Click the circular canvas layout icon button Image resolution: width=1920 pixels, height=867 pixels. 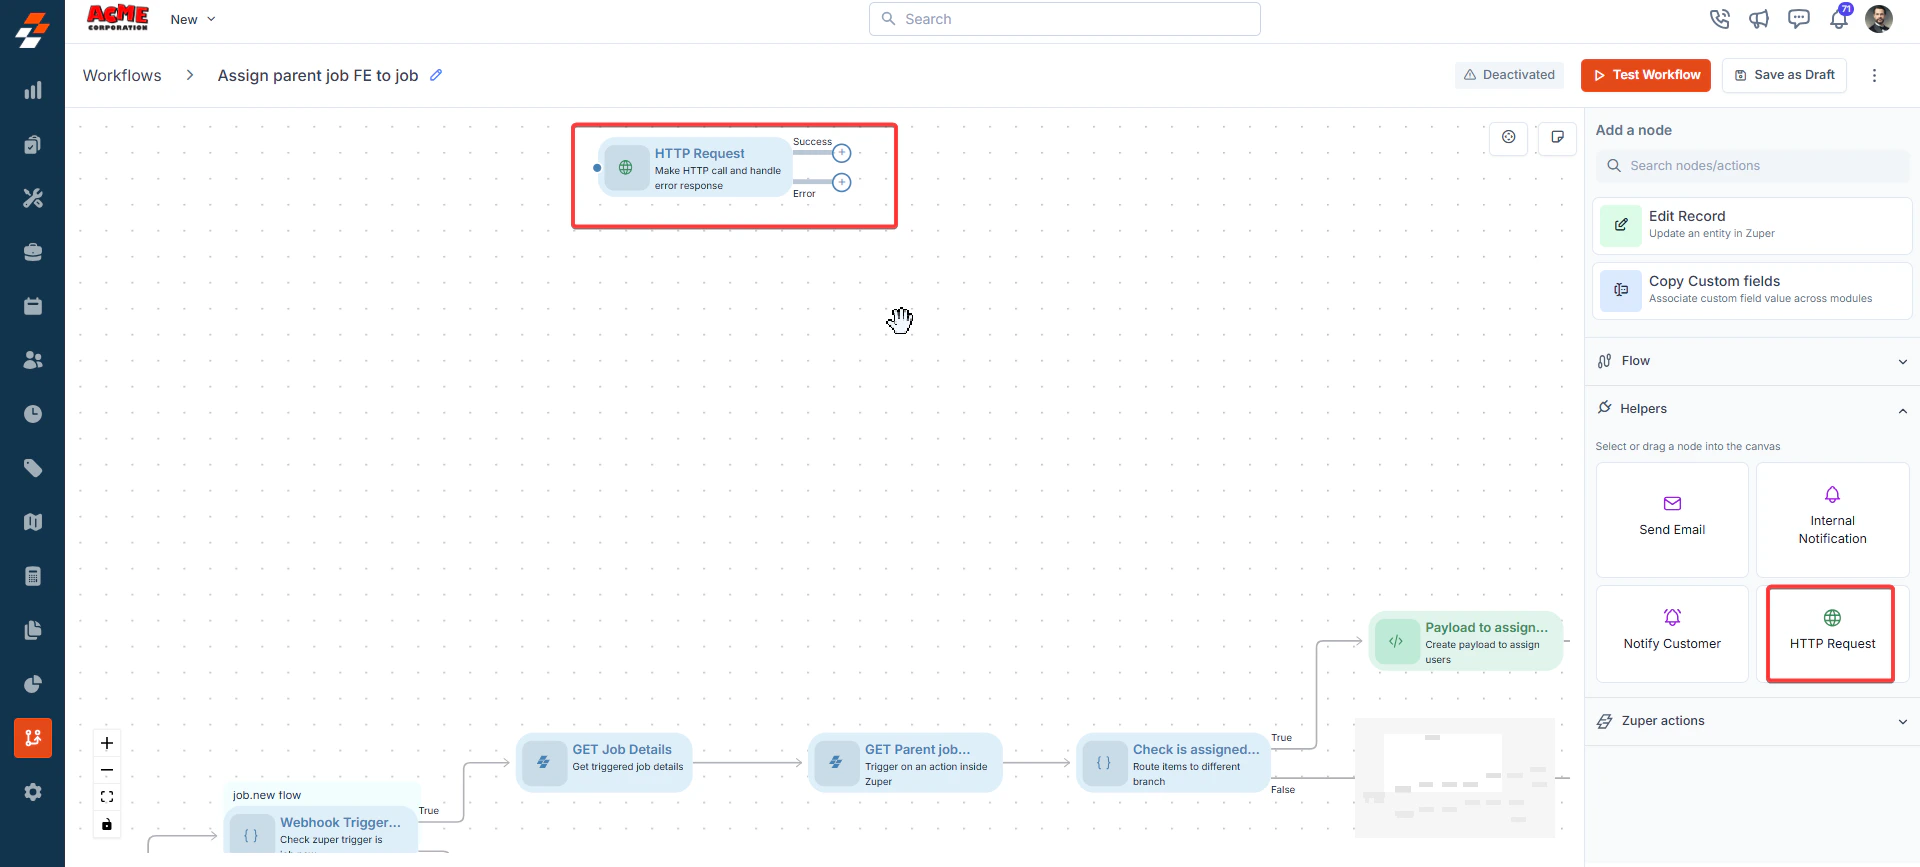click(x=1509, y=137)
